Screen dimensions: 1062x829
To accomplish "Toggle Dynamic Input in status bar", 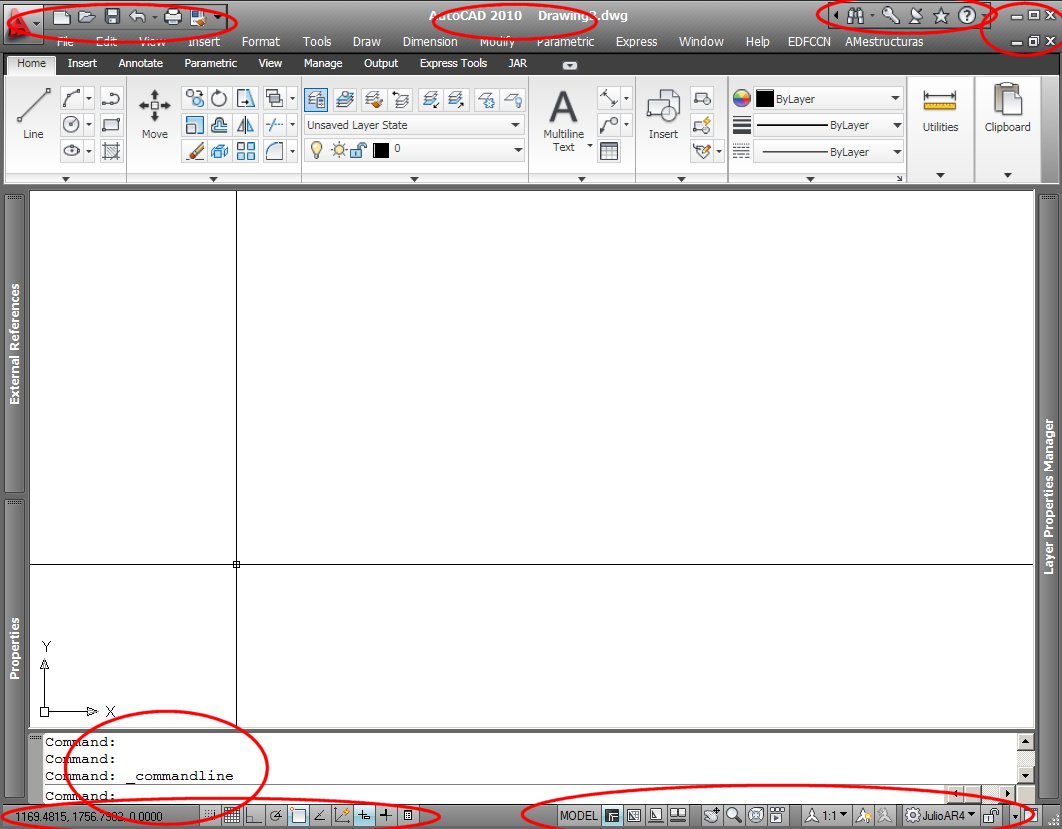I will click(364, 815).
